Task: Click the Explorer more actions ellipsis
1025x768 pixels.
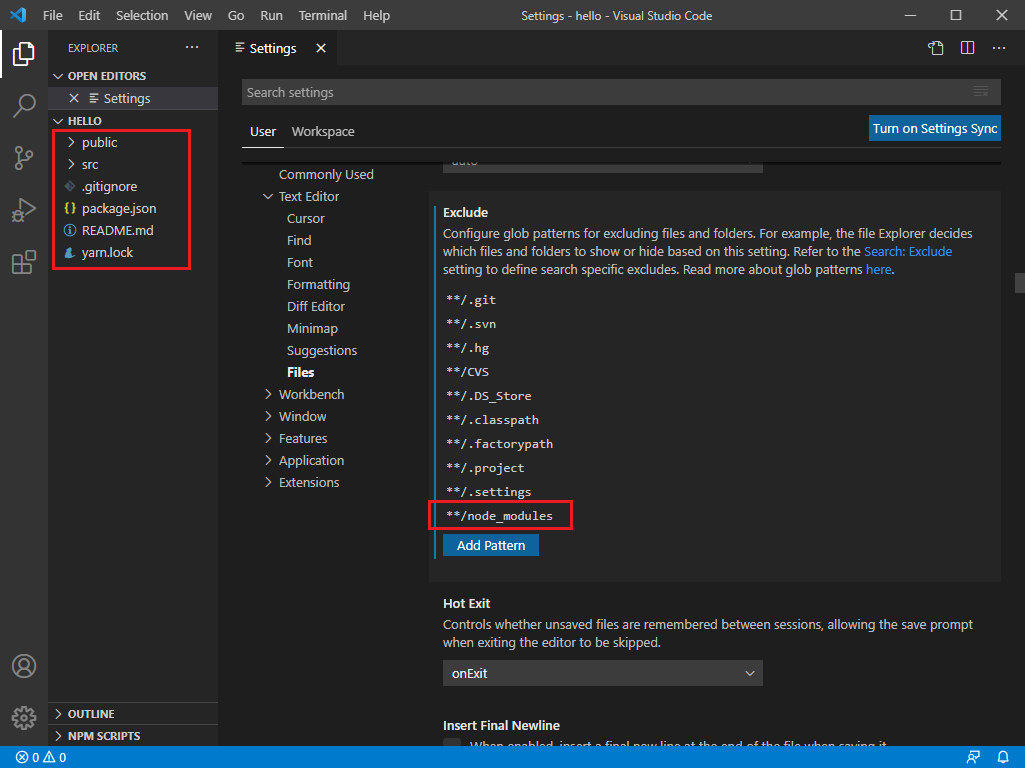Action: [192, 47]
